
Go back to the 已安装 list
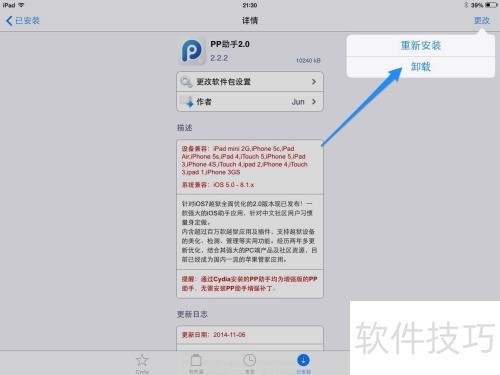[23, 21]
